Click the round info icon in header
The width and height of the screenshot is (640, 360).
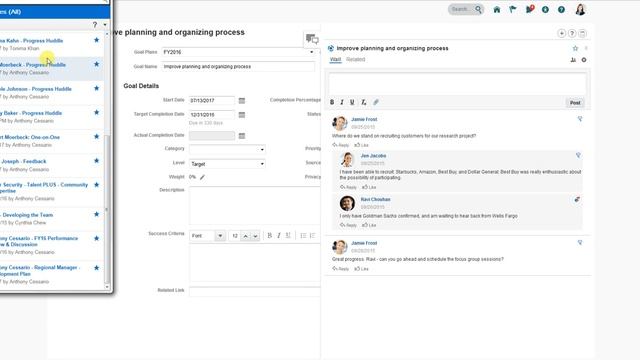pyautogui.click(x=545, y=9)
